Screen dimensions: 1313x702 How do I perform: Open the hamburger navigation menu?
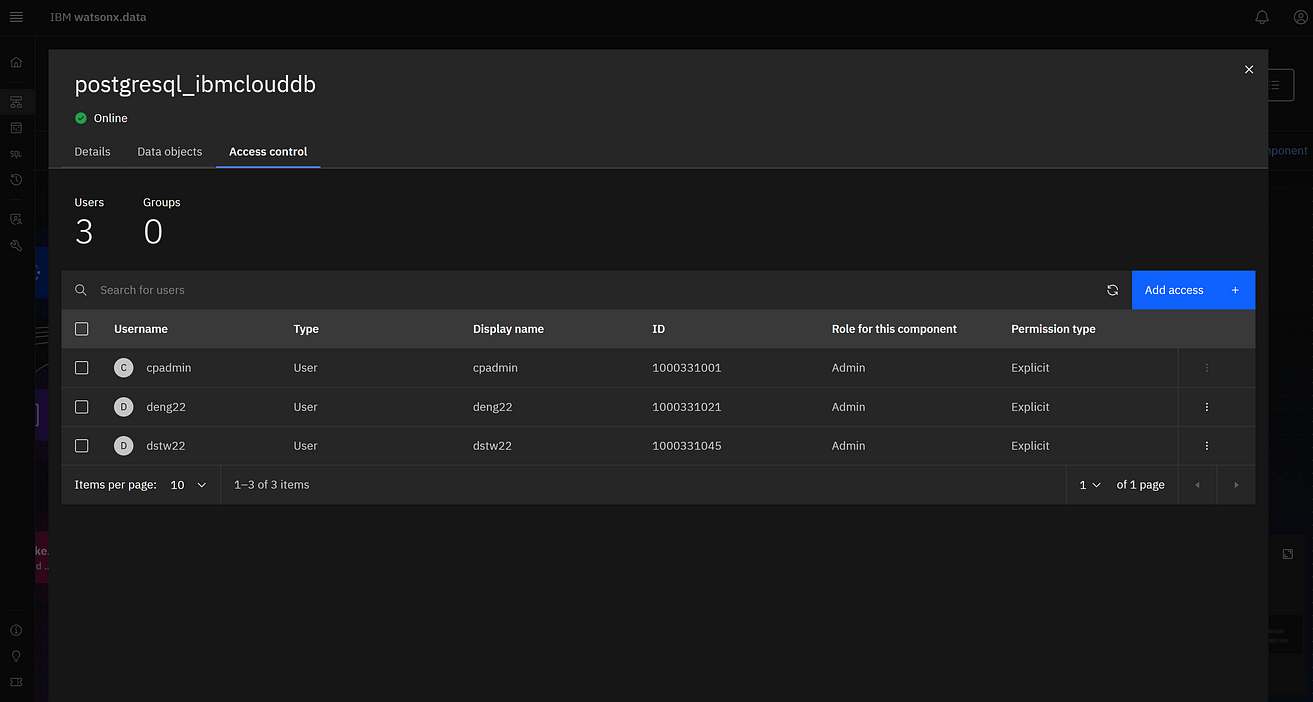click(16, 17)
